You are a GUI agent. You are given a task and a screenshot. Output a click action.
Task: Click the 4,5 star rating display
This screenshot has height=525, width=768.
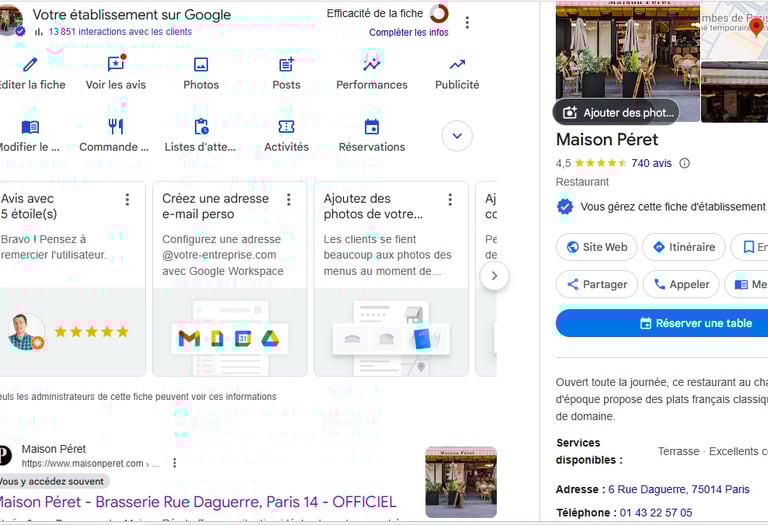(x=591, y=163)
